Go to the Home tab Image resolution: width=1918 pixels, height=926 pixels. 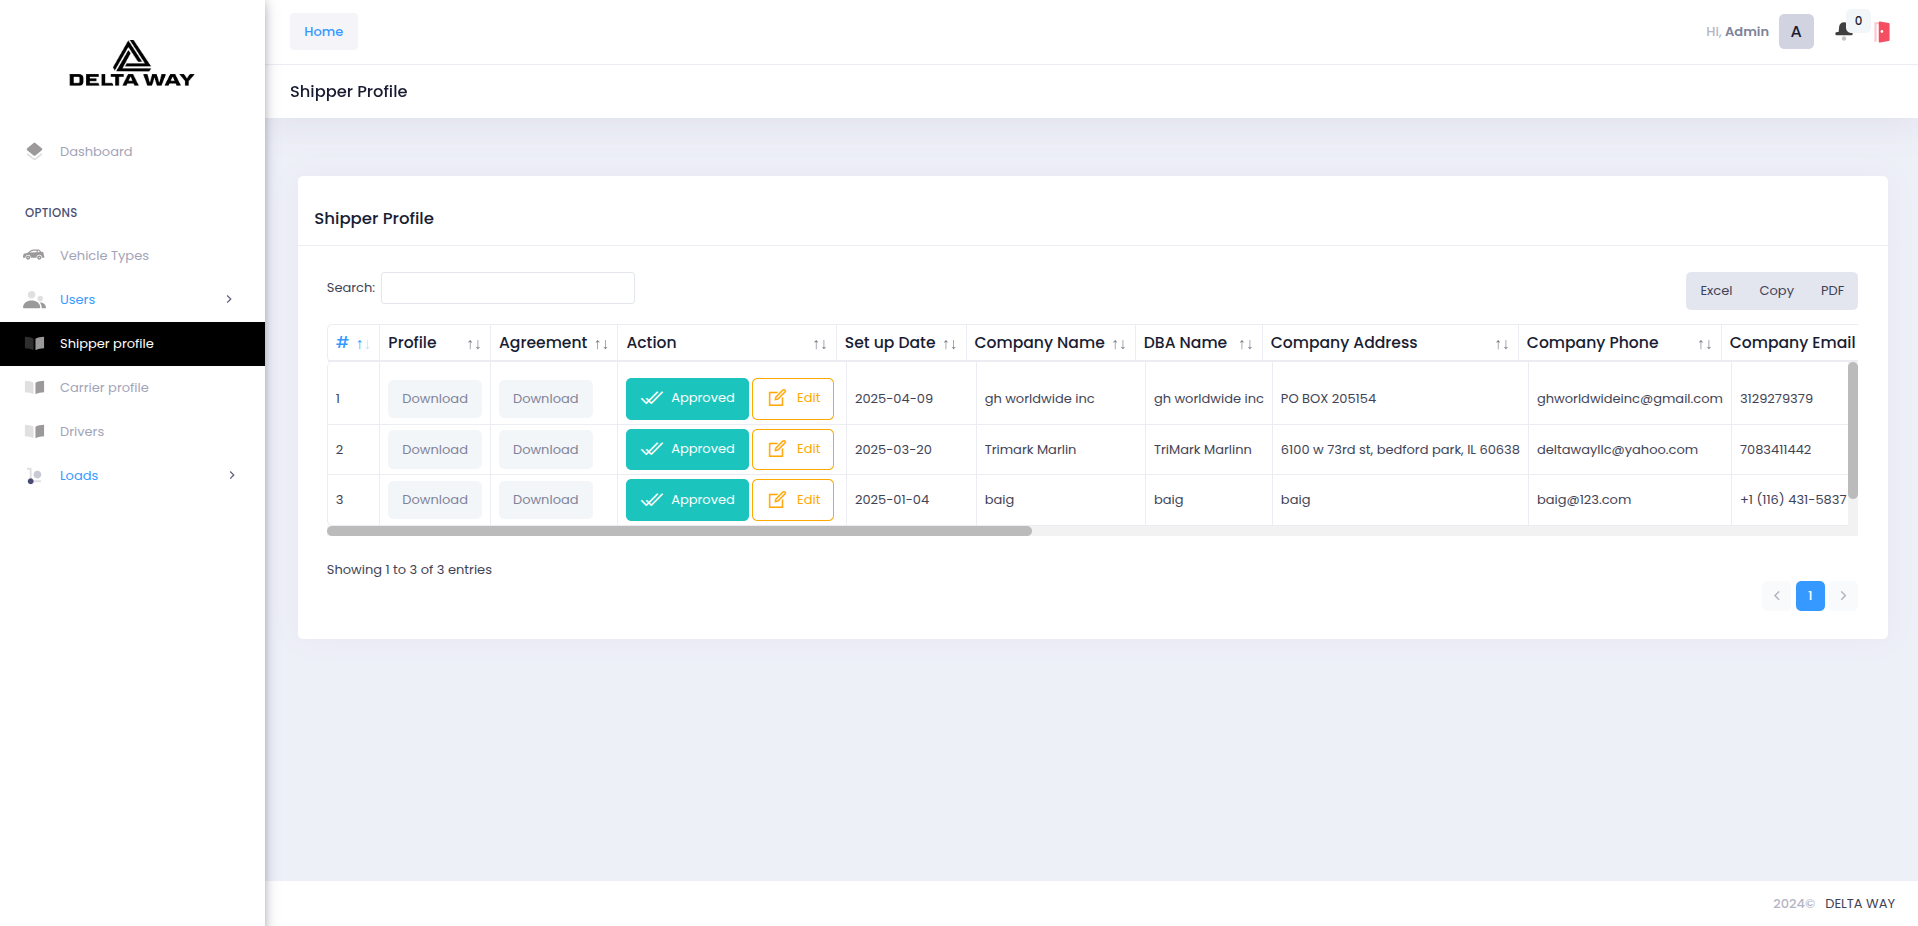click(324, 32)
